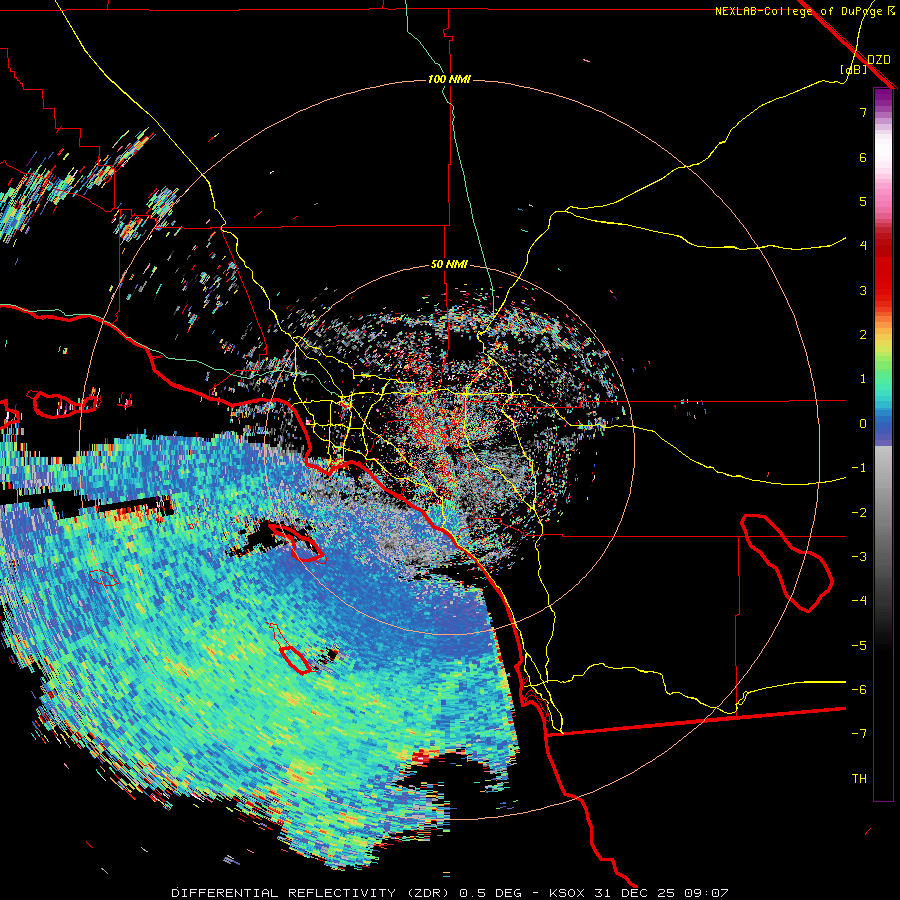Click the -4 value on color scale
This screenshot has width=900, height=900.
point(859,601)
